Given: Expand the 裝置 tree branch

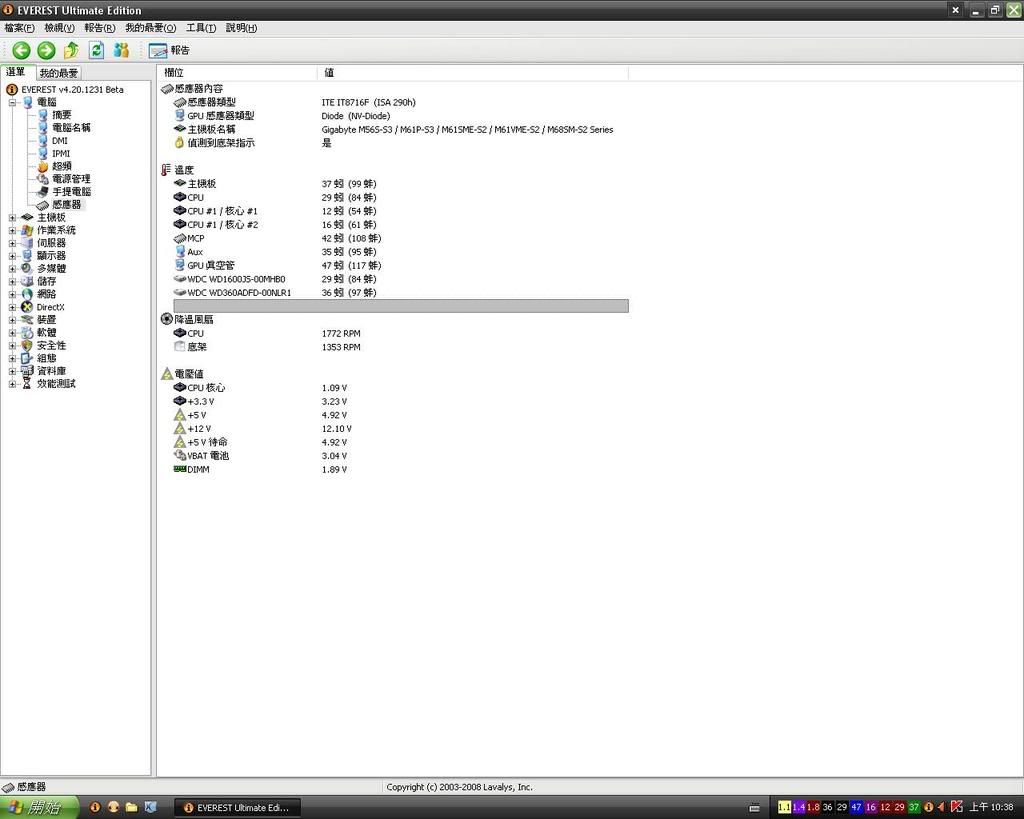Looking at the screenshot, I should tap(12, 320).
